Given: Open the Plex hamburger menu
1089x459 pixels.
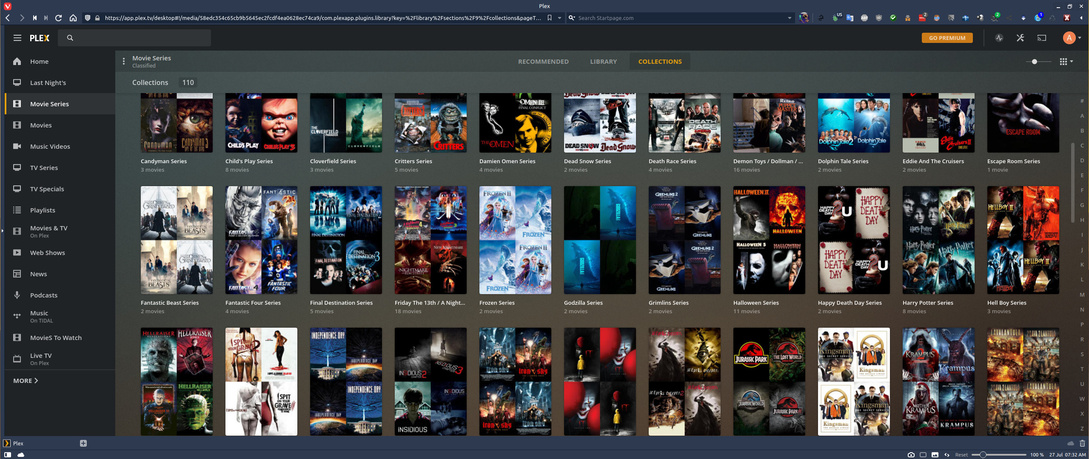Looking at the screenshot, I should pyautogui.click(x=17, y=38).
